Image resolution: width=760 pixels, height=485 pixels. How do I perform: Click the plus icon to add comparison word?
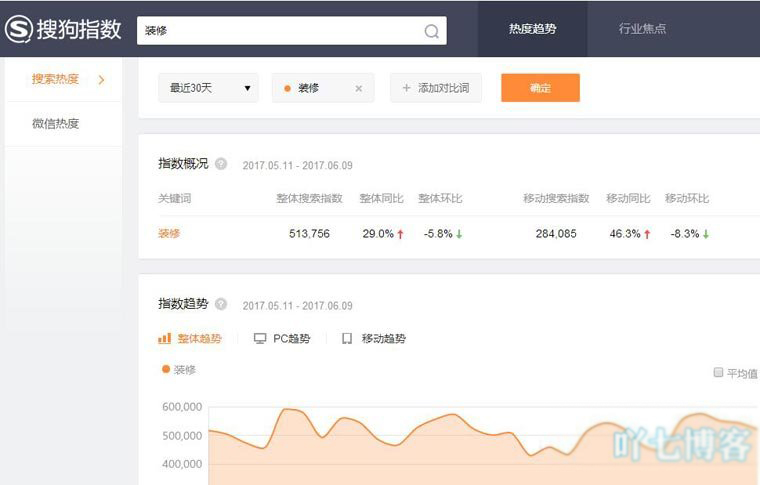[406, 88]
